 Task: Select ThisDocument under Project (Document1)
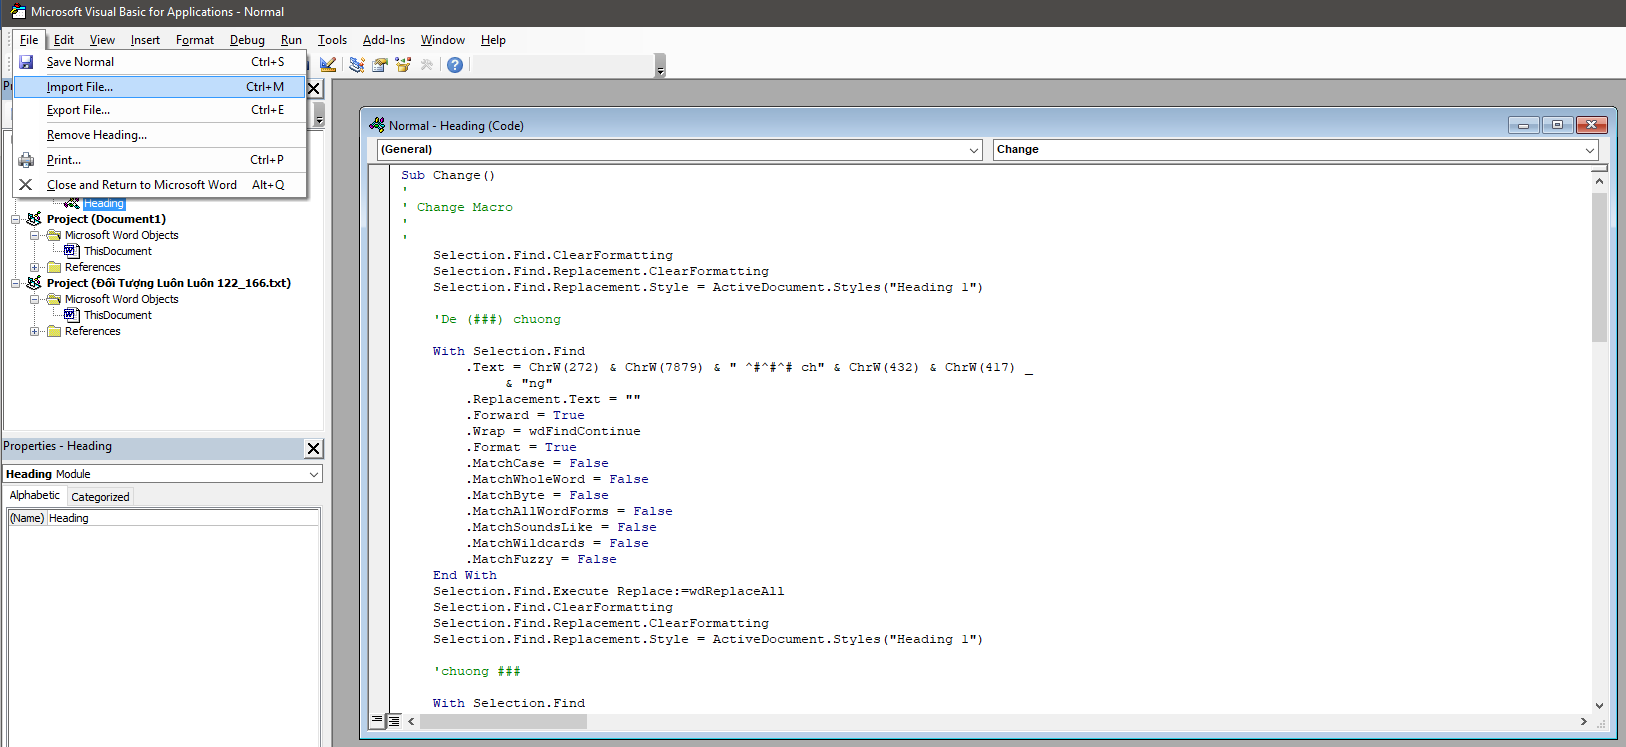point(118,251)
